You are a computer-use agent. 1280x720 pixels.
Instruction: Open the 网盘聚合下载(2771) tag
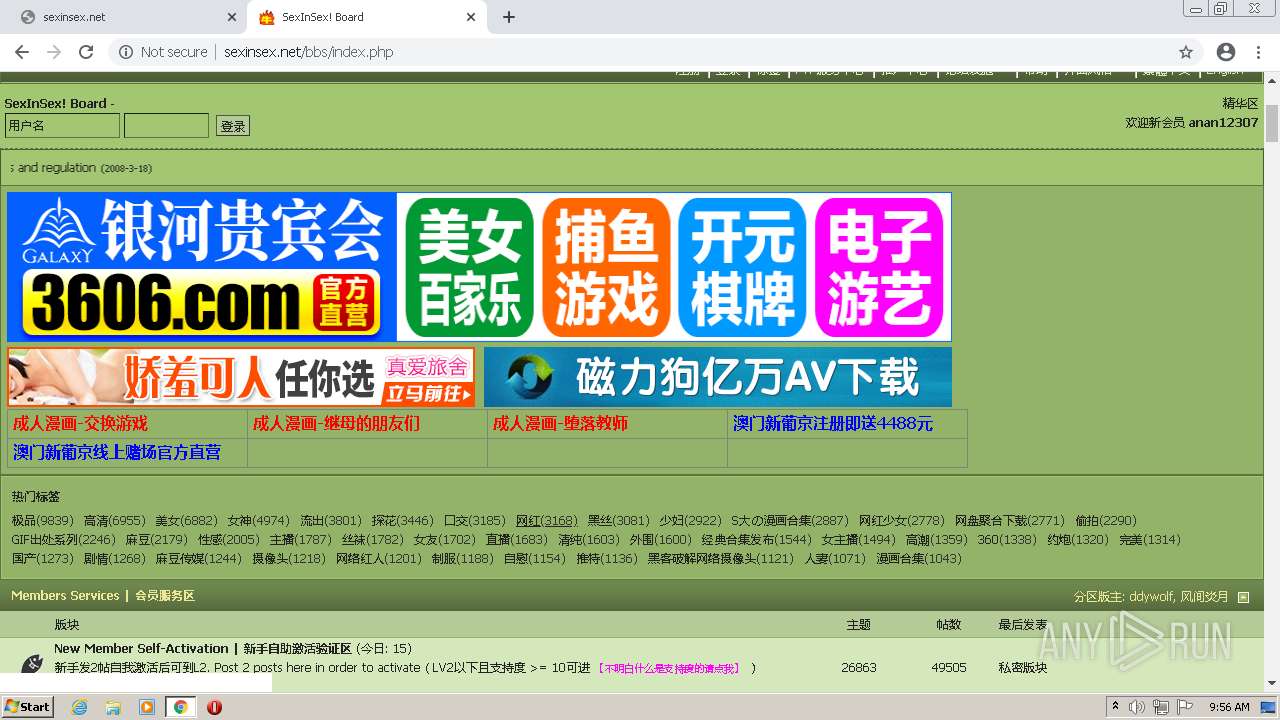click(x=1010, y=520)
